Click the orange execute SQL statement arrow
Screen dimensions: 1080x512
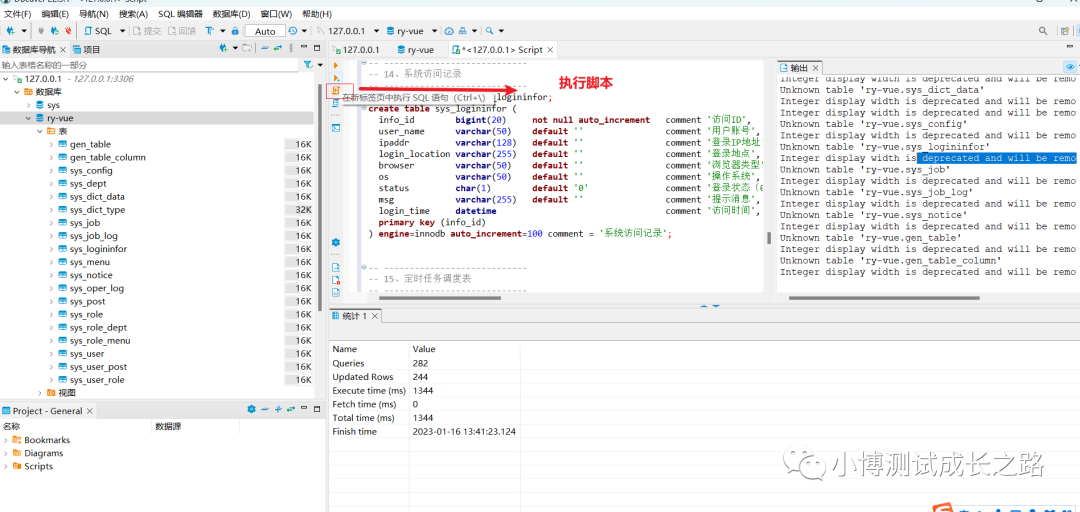[x=336, y=65]
